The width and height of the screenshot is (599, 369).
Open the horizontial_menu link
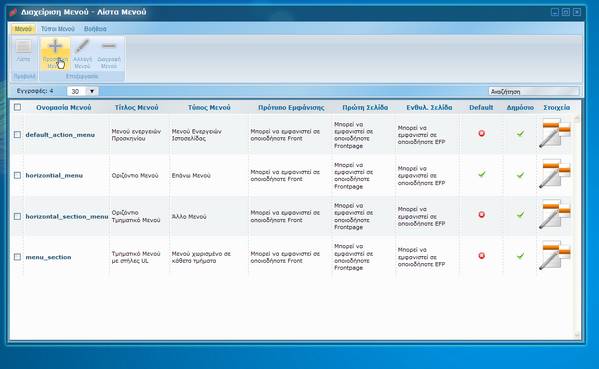tap(54, 175)
